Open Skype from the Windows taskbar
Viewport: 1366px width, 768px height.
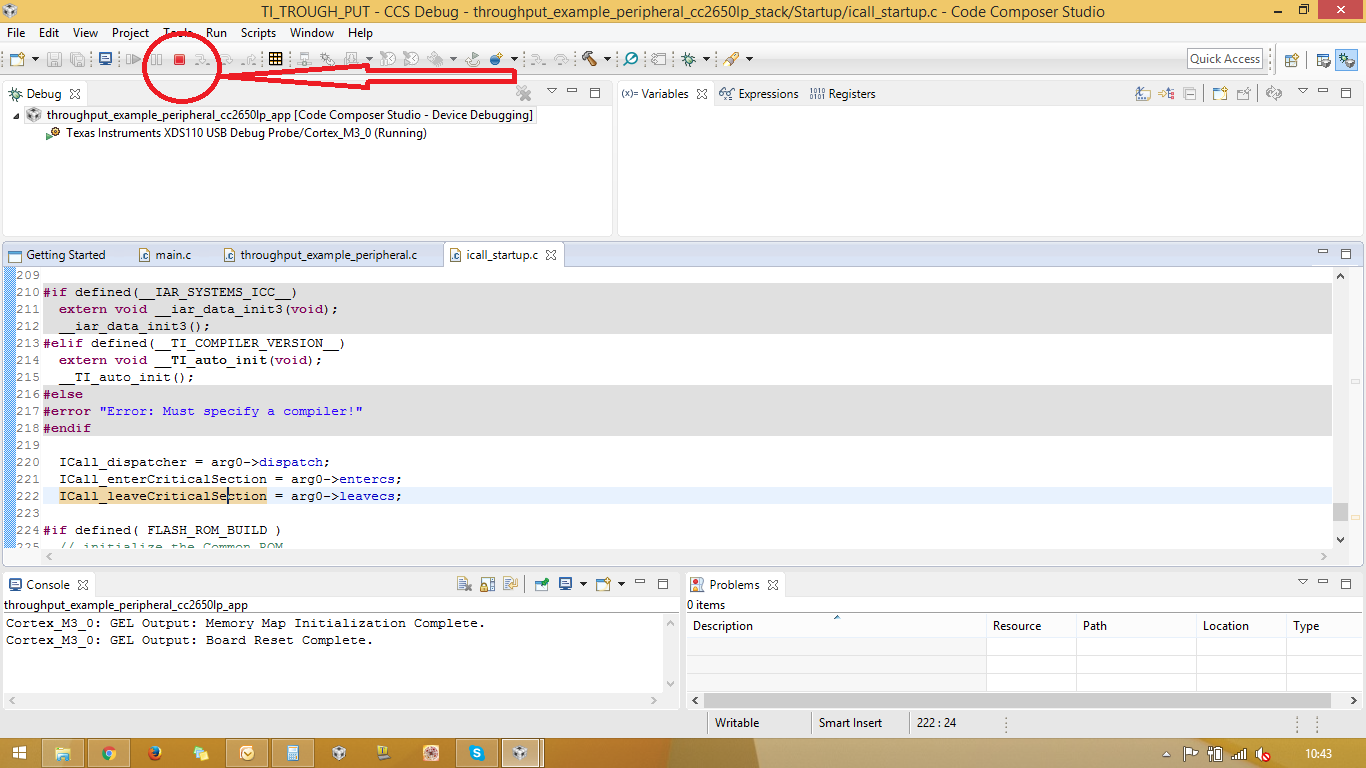pos(477,753)
